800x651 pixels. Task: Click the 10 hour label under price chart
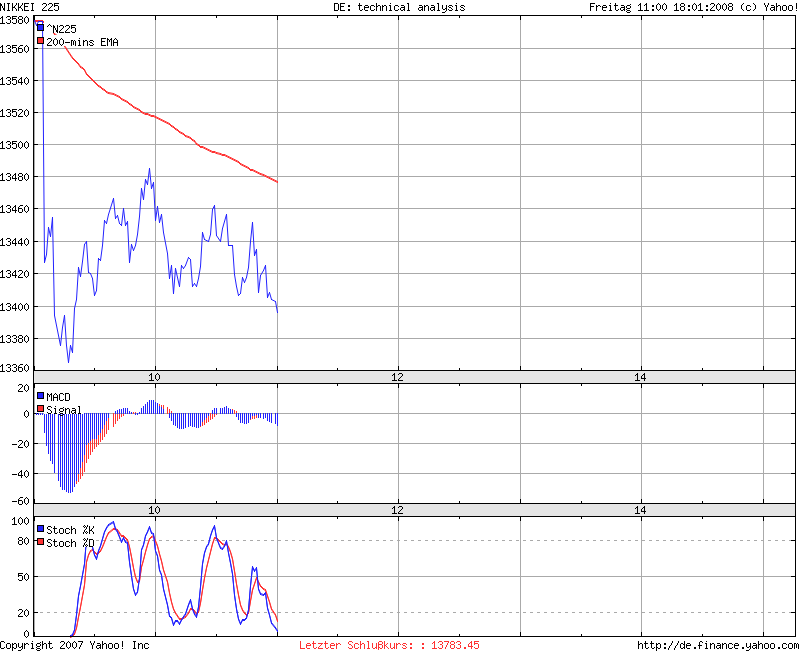click(154, 378)
